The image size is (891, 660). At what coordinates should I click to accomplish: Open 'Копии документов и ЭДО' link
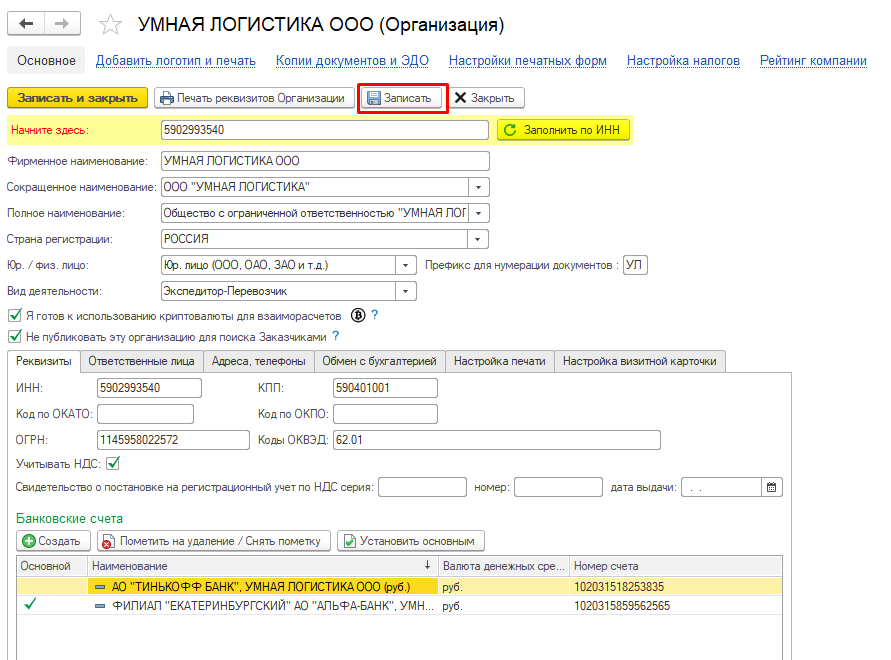352,61
